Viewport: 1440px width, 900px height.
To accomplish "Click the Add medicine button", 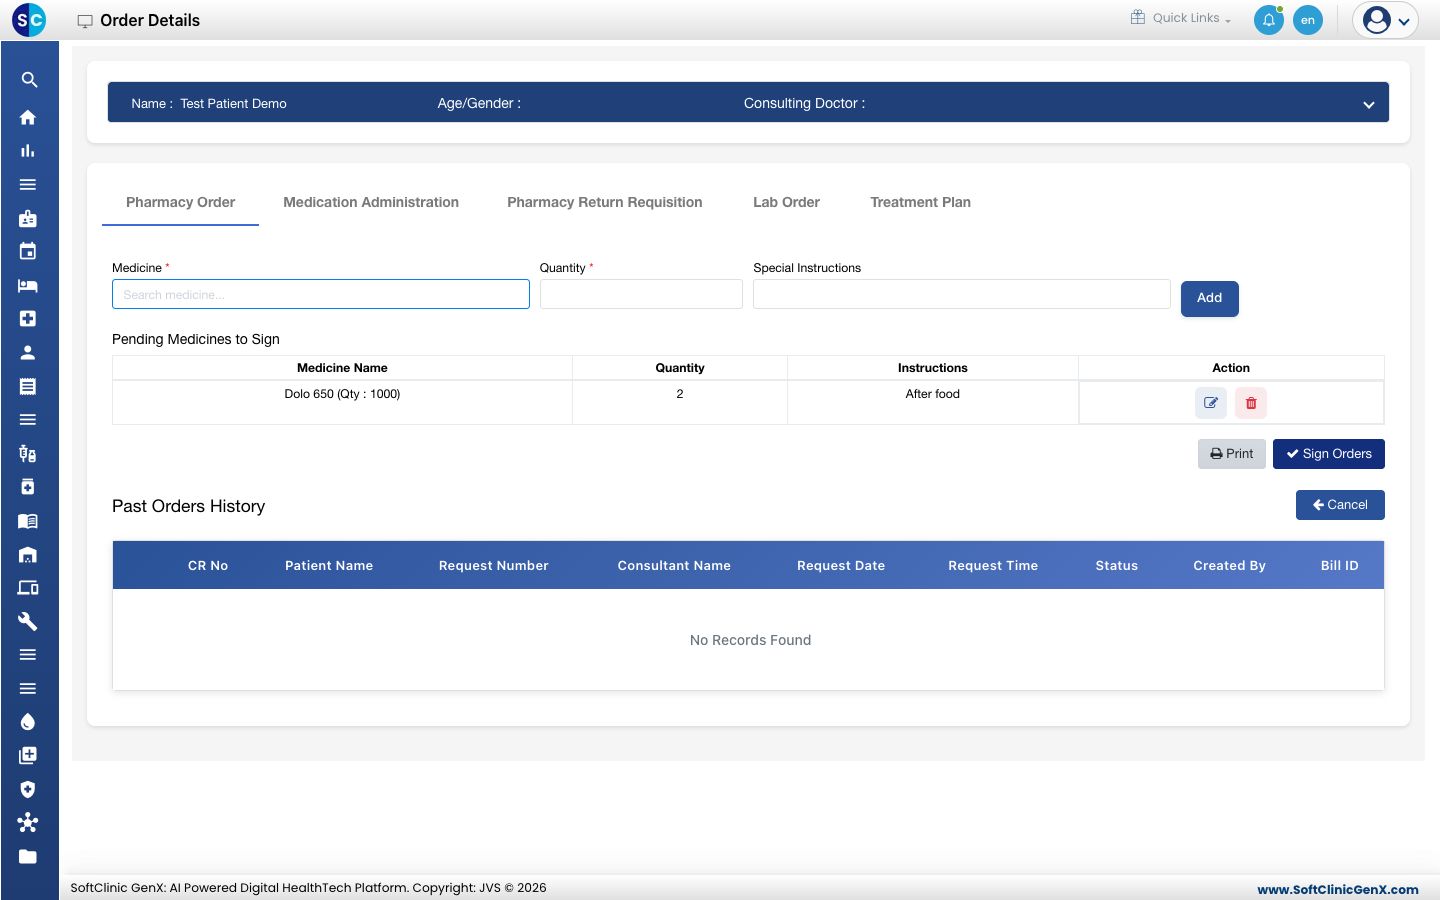I will 1210,298.
